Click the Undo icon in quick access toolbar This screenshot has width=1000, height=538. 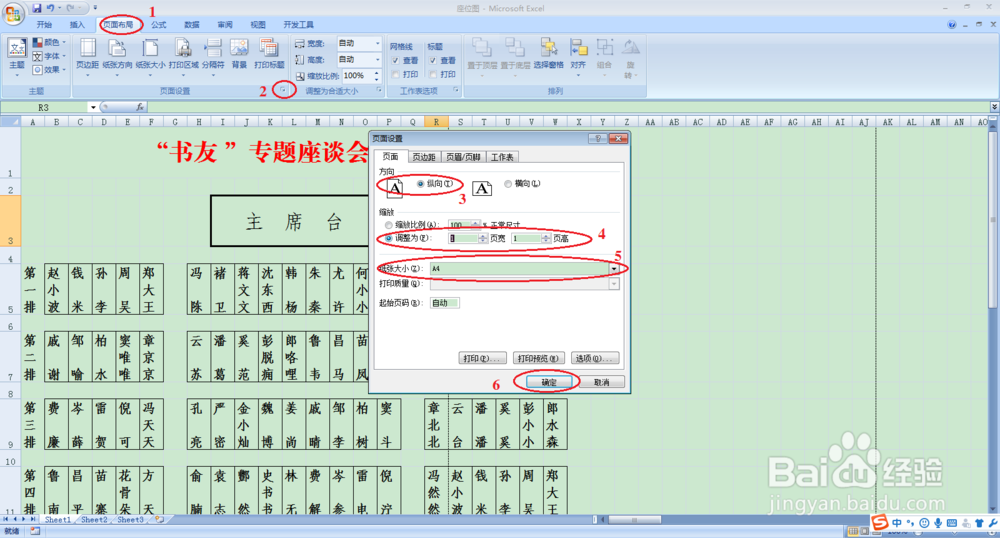(50, 8)
